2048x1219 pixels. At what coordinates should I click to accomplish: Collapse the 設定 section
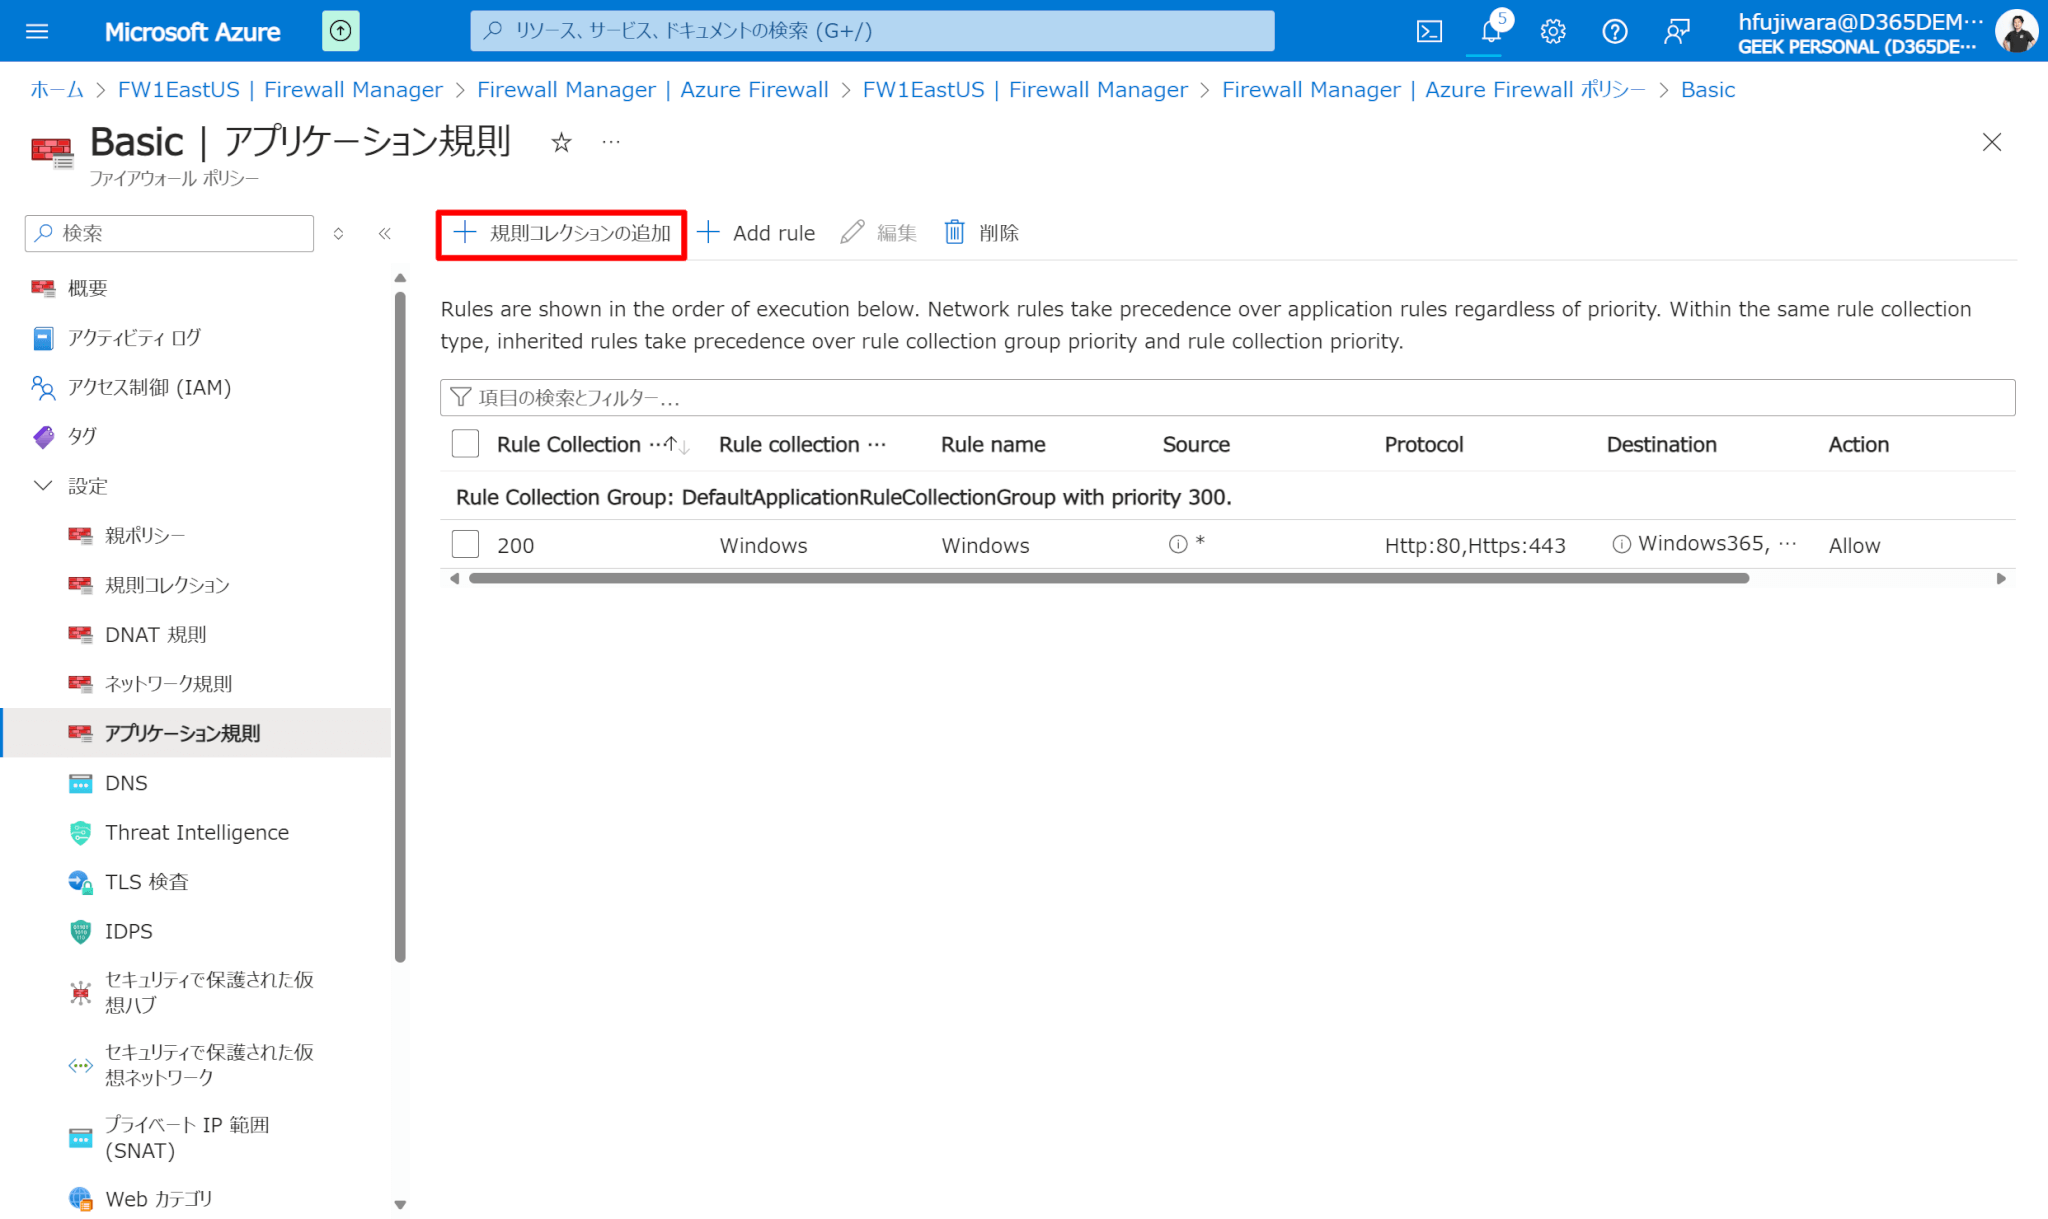pyautogui.click(x=43, y=485)
